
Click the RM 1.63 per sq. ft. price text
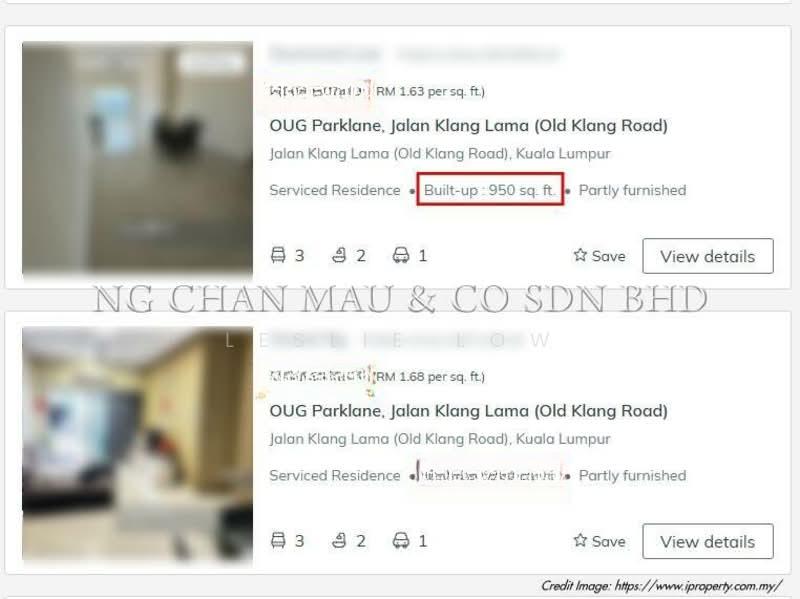coord(430,91)
